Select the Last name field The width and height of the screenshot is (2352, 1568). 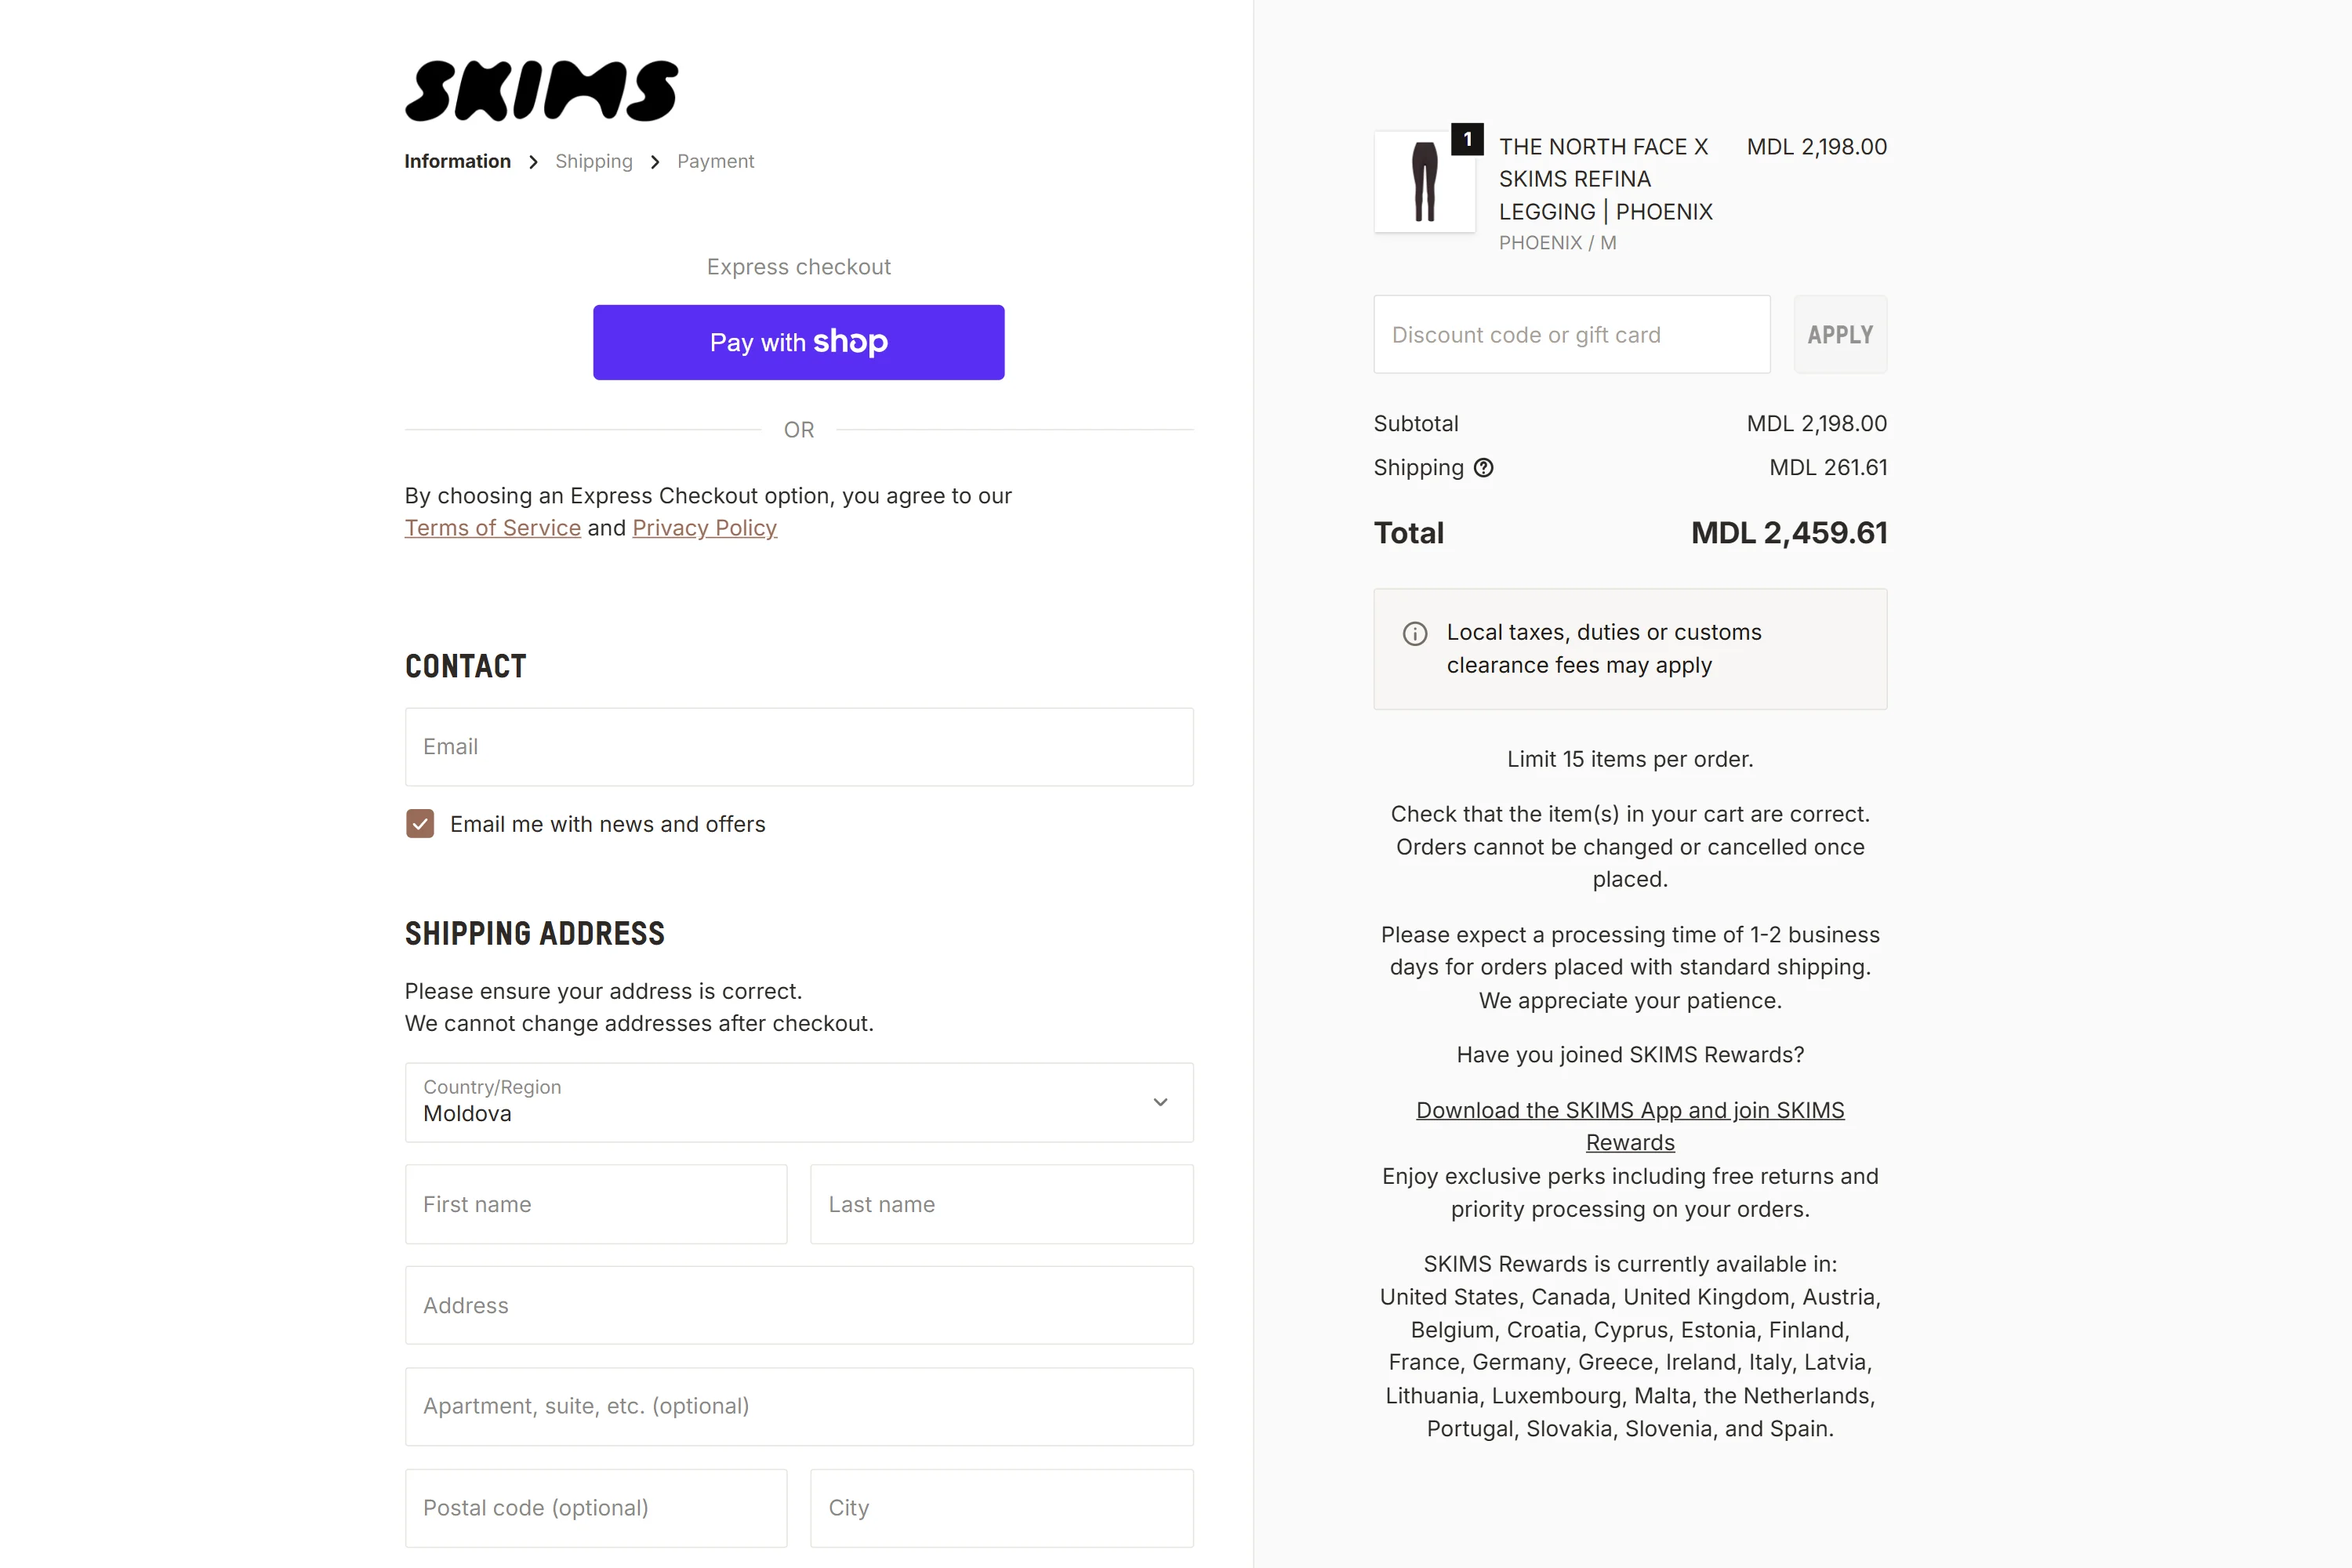(1001, 1204)
